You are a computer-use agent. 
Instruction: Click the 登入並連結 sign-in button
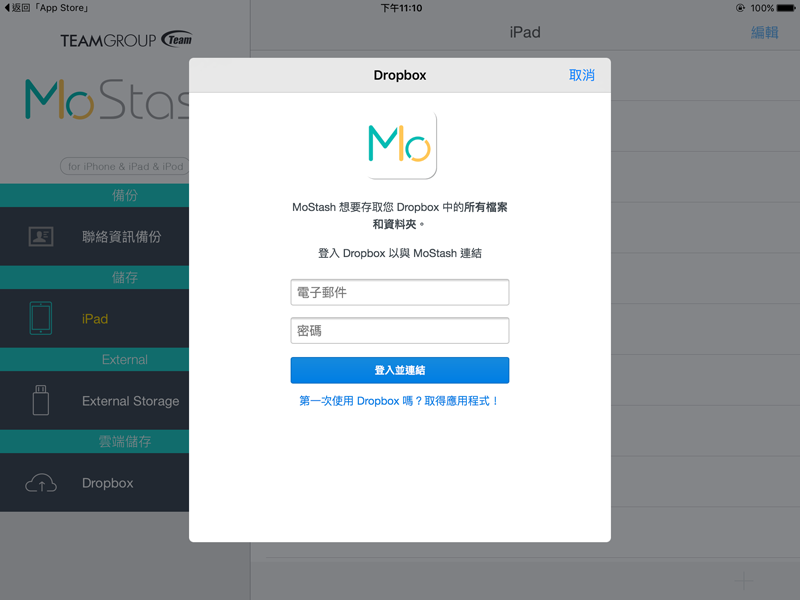(400, 370)
